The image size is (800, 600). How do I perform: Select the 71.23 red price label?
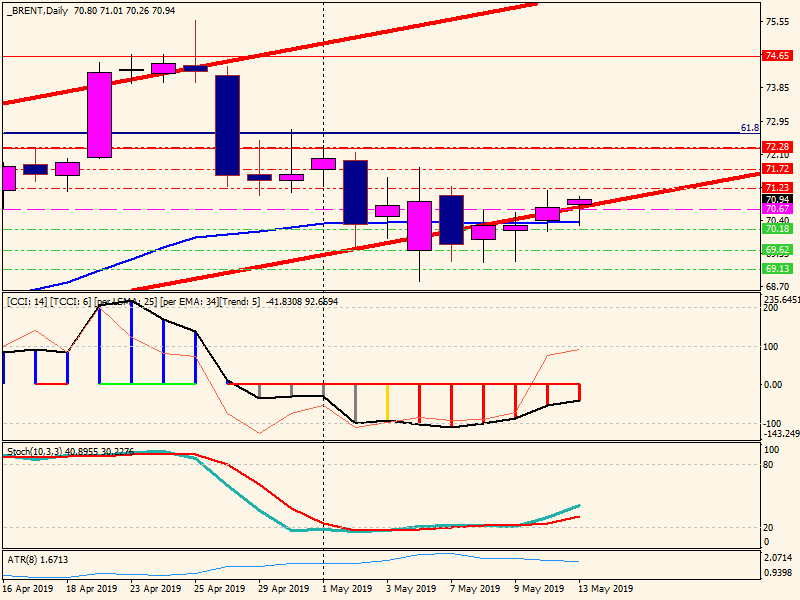click(x=778, y=188)
